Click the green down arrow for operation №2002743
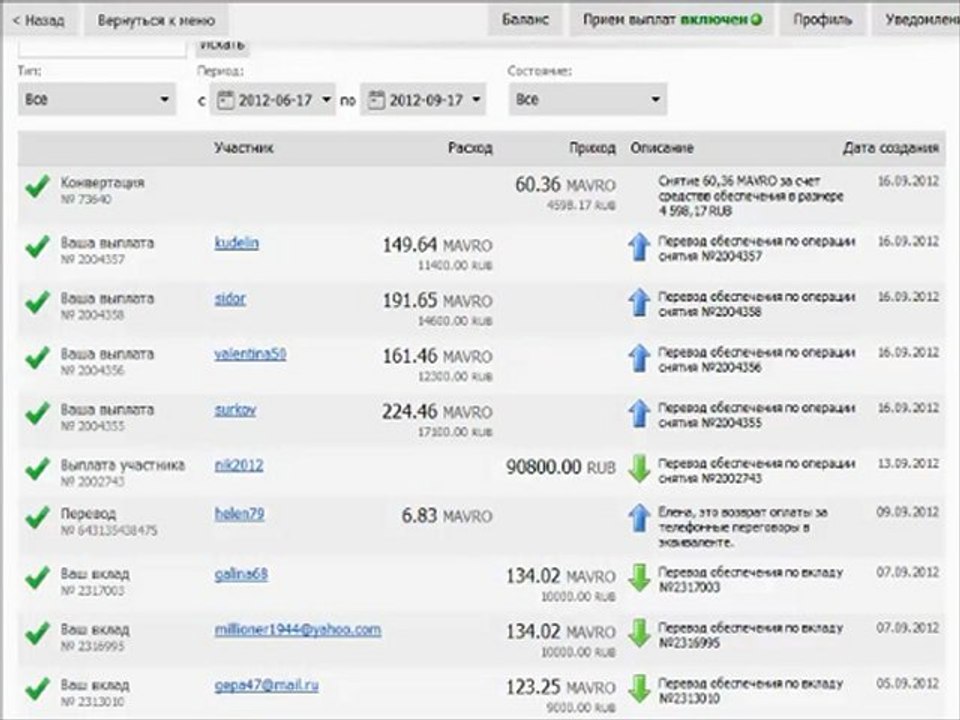Image resolution: width=960 pixels, height=720 pixels. [639, 469]
